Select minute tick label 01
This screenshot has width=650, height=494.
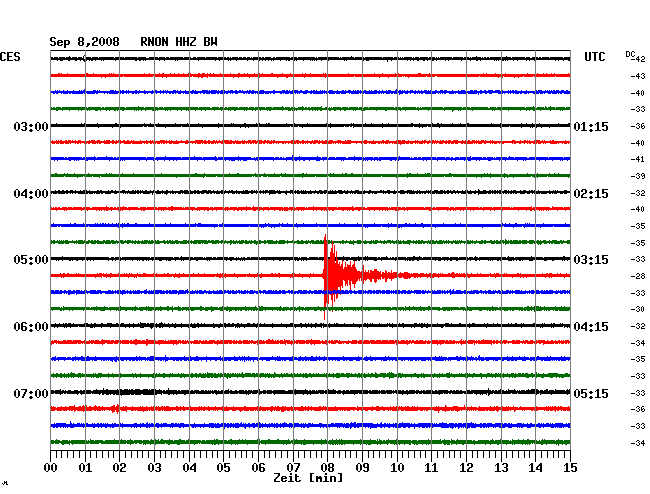85,467
